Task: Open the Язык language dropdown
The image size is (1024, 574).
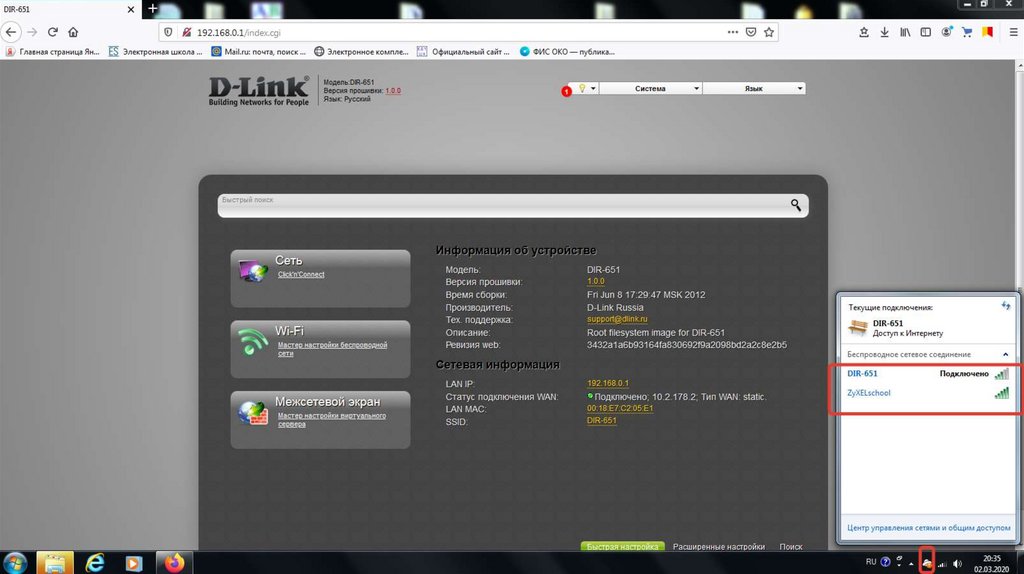Action: click(x=754, y=88)
